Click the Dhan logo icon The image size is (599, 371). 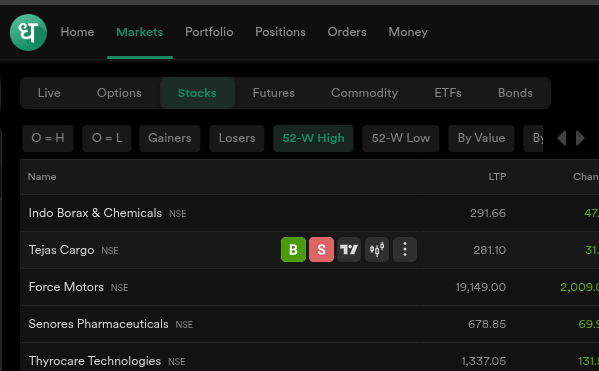pyautogui.click(x=28, y=32)
